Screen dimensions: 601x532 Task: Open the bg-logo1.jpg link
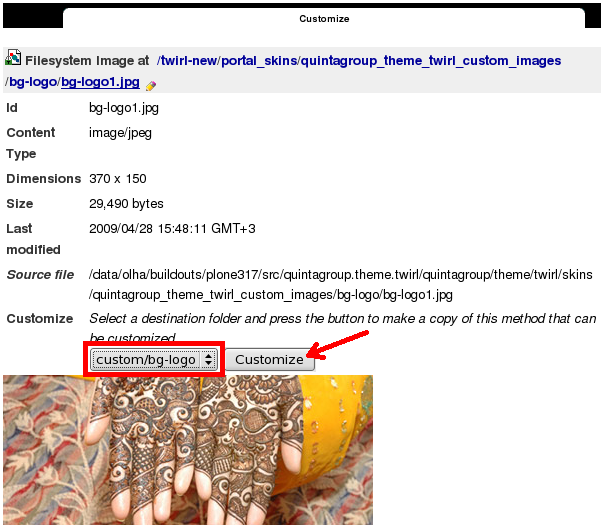[100, 82]
